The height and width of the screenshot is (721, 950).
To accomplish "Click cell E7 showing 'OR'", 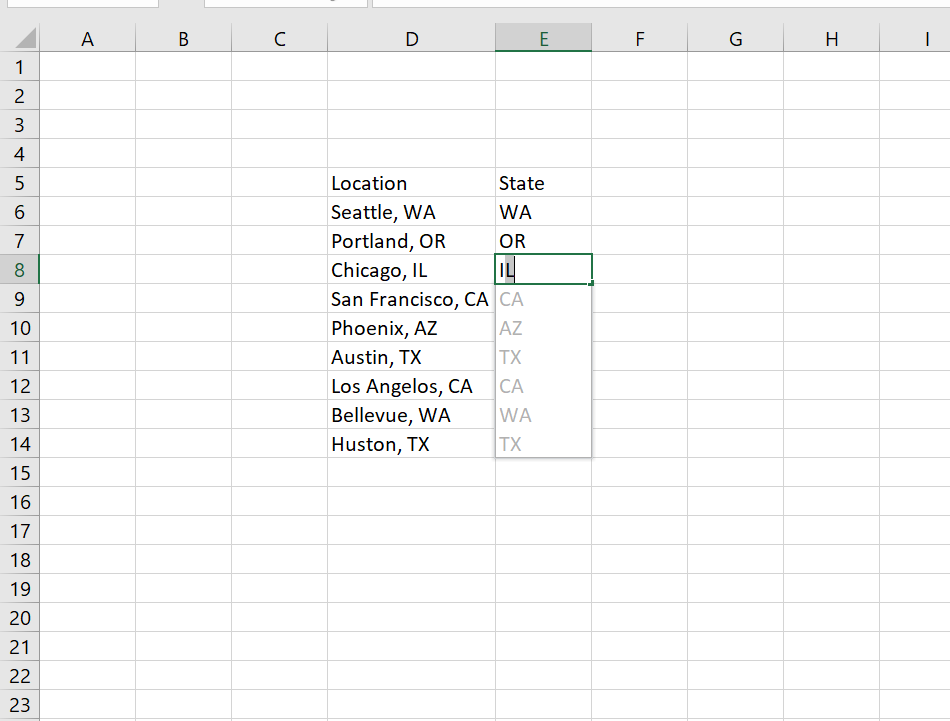I will 543,241.
